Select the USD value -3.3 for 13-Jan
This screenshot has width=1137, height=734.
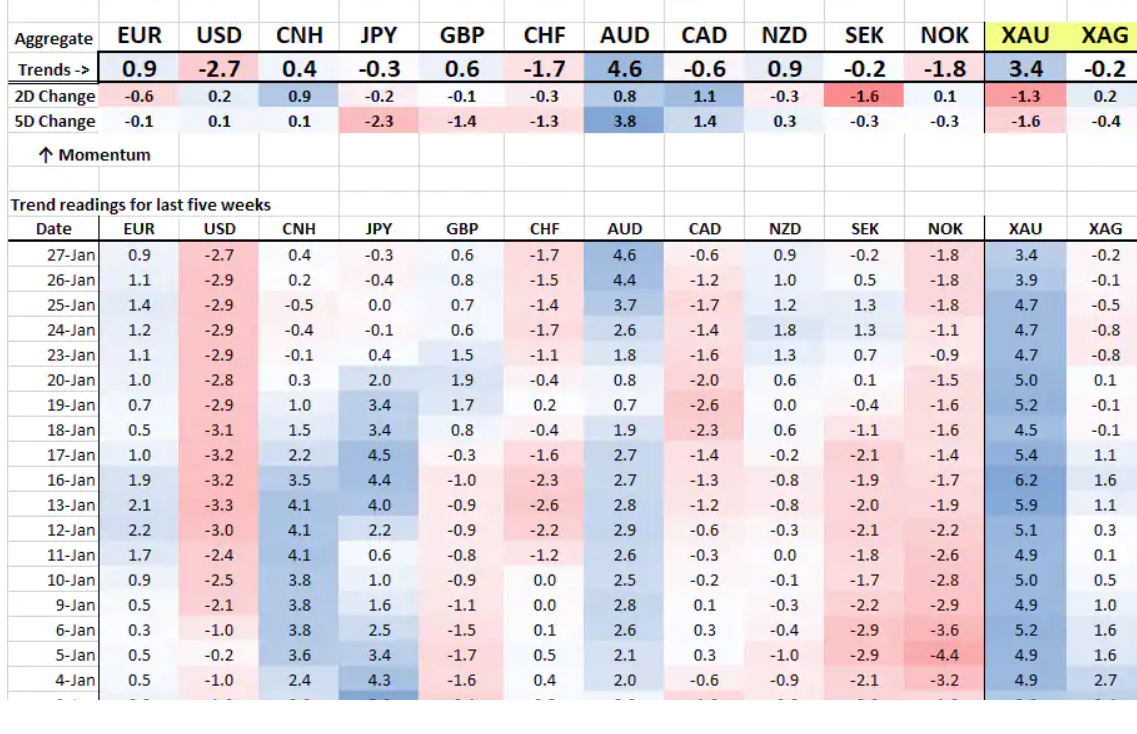tap(219, 505)
